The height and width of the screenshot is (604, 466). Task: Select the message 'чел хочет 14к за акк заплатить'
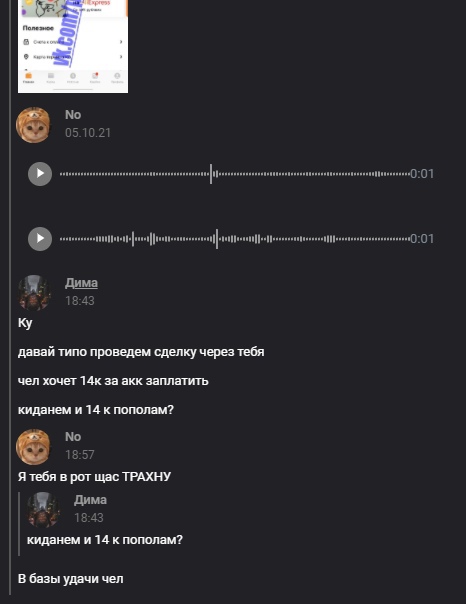pyautogui.click(x=113, y=381)
